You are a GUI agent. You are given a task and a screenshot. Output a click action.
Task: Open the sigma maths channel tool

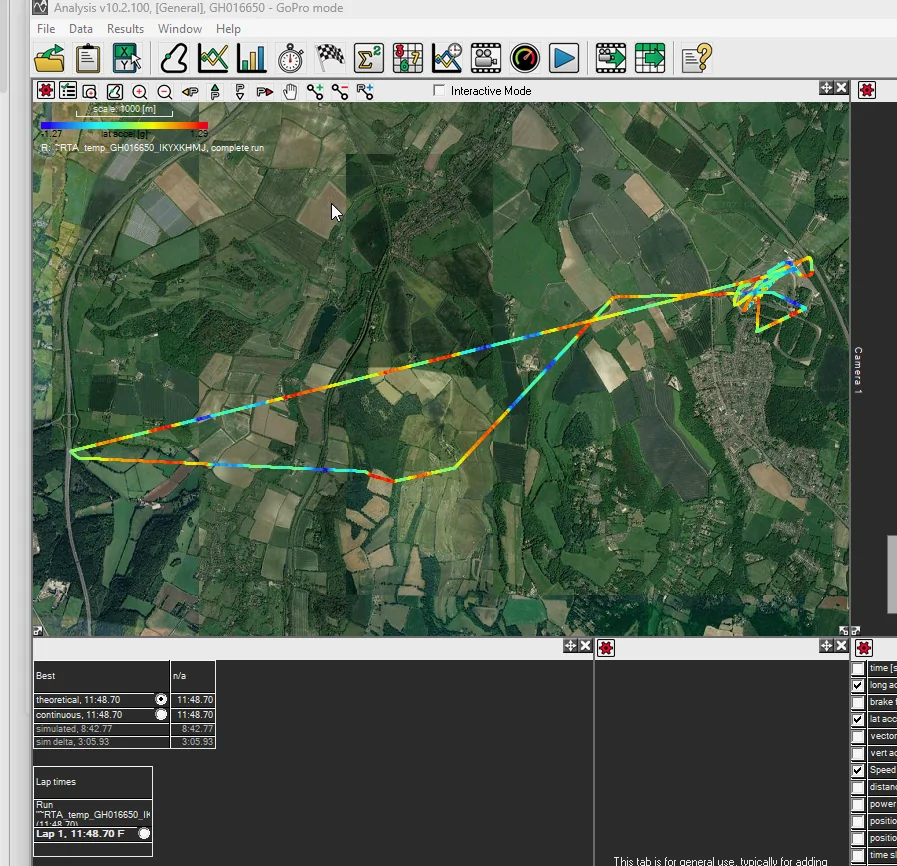tap(368, 58)
